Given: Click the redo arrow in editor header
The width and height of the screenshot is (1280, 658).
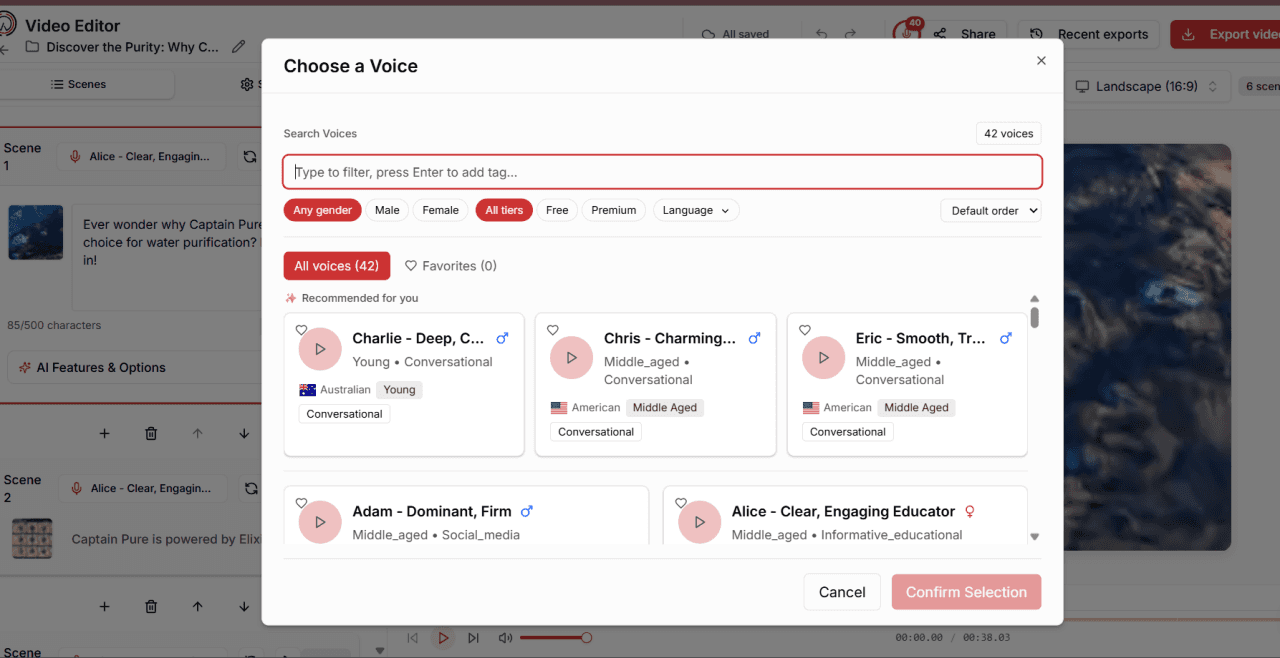Looking at the screenshot, I should (850, 34).
